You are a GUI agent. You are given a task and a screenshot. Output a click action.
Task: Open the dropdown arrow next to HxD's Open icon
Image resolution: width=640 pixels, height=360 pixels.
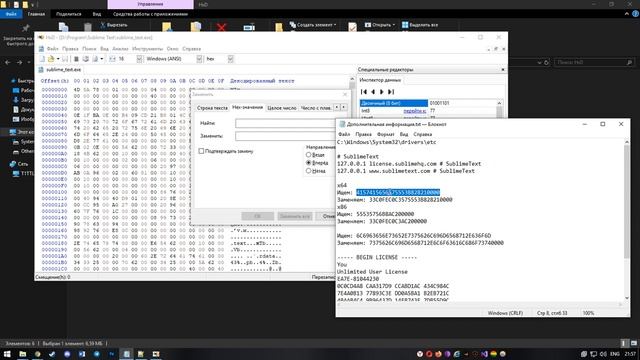58,59
